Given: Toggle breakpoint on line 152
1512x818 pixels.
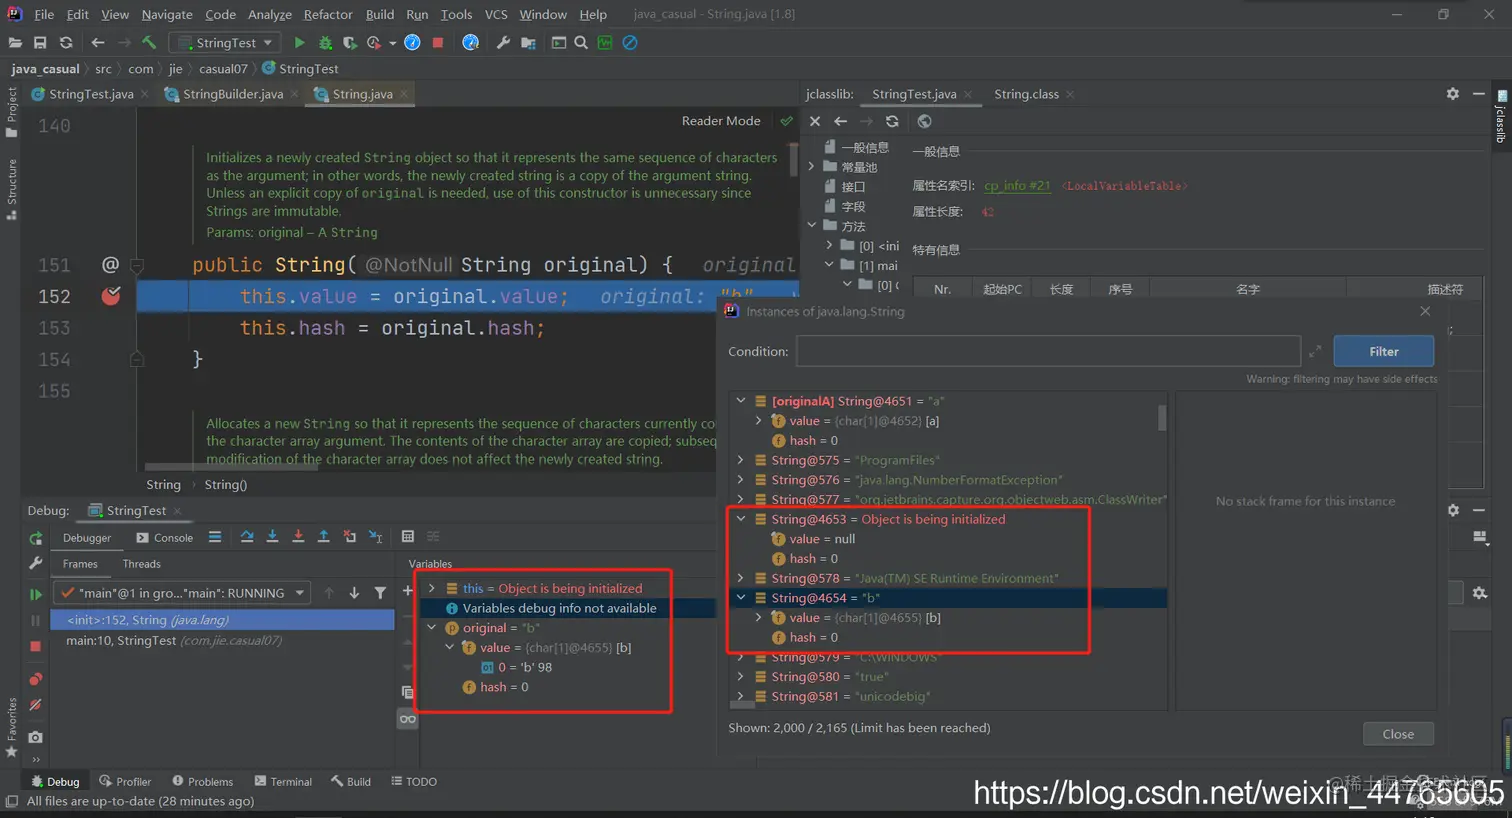Looking at the screenshot, I should point(111,296).
